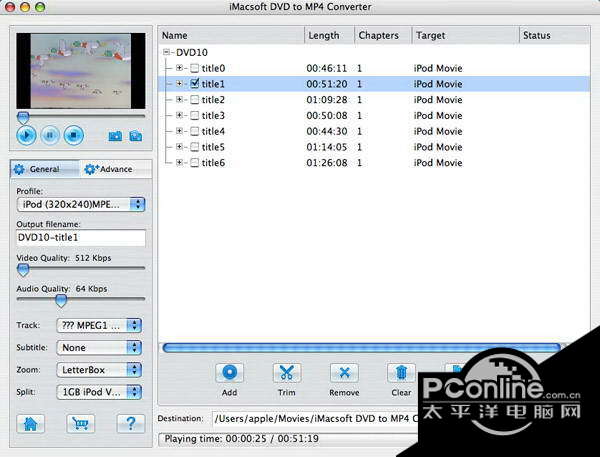The image size is (600, 457).
Task: Select the title0 row name
Action: [213, 68]
